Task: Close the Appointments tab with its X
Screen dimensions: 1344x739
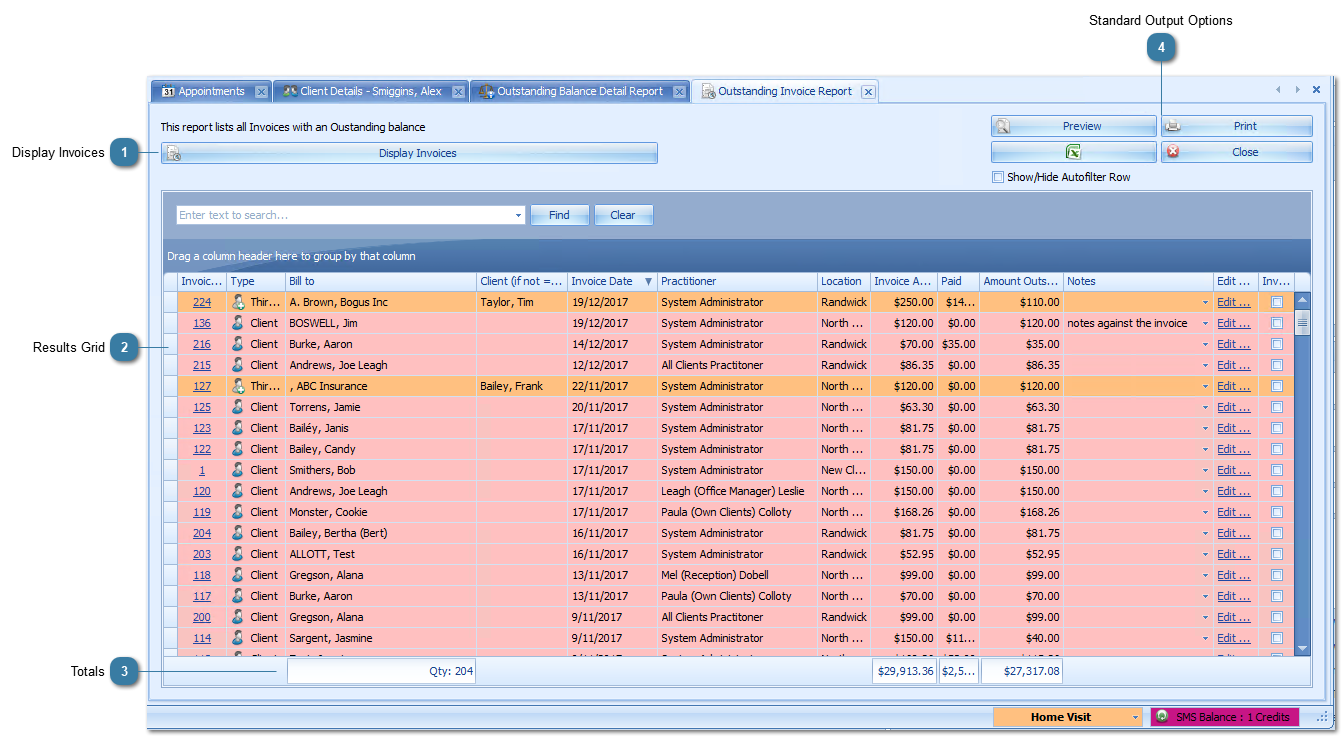Action: (261, 92)
